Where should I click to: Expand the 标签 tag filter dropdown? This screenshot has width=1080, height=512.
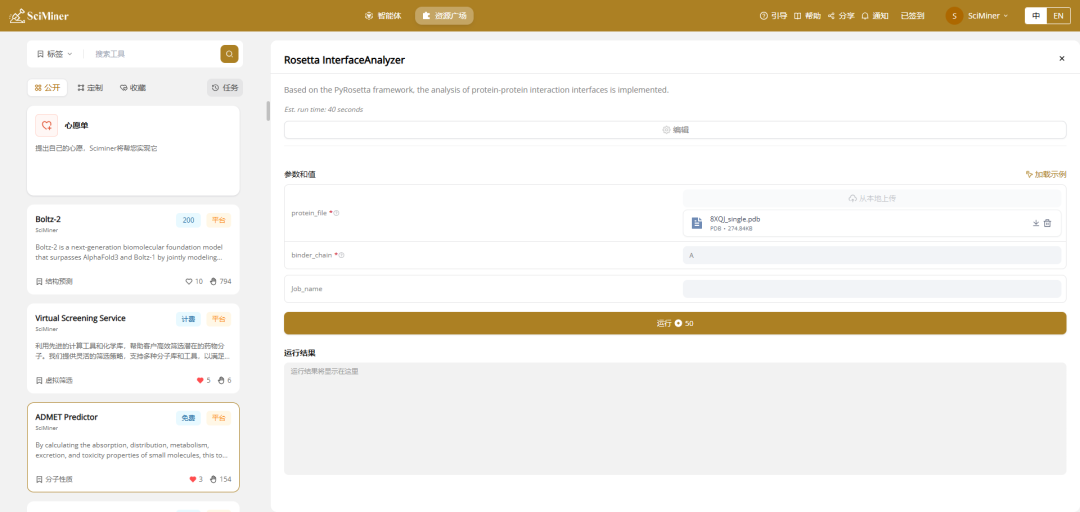(54, 54)
